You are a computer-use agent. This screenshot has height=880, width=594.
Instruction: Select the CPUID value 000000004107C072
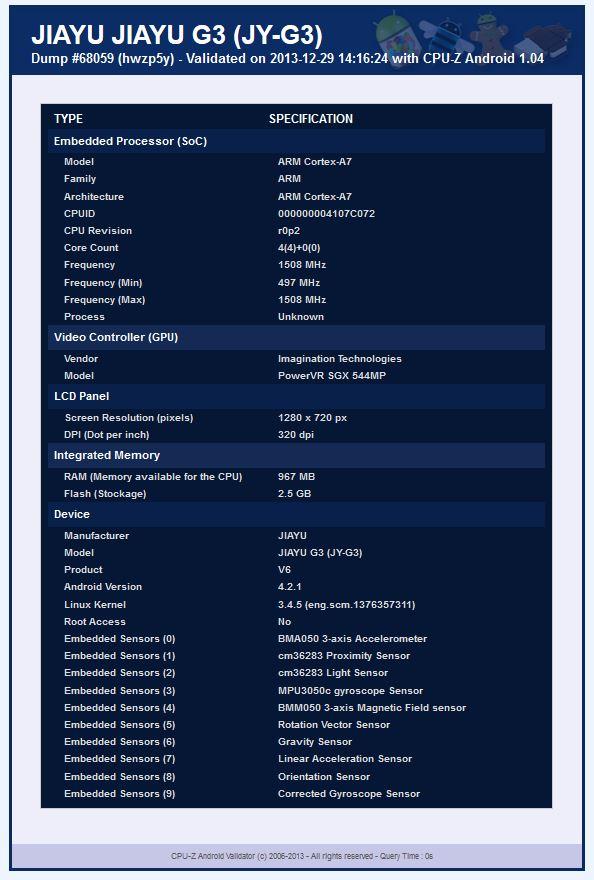point(326,214)
